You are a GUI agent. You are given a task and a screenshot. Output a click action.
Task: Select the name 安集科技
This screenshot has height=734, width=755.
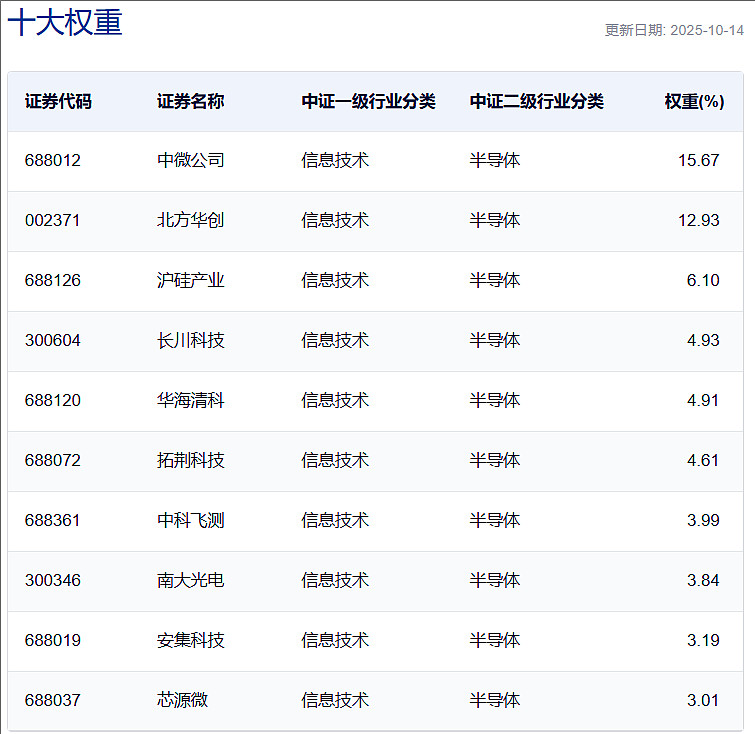click(191, 641)
